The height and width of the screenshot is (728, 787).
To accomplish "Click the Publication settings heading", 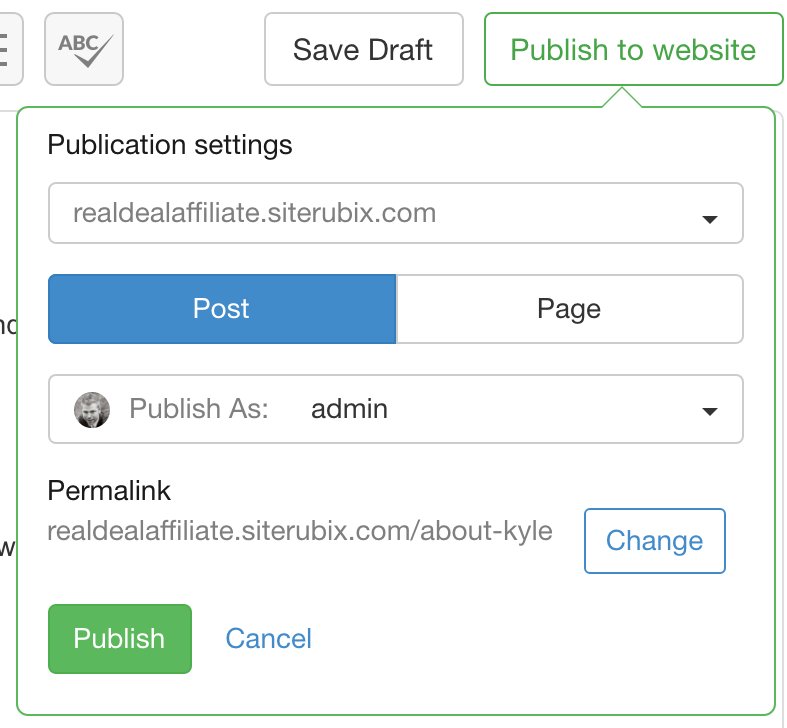I will pyautogui.click(x=170, y=145).
